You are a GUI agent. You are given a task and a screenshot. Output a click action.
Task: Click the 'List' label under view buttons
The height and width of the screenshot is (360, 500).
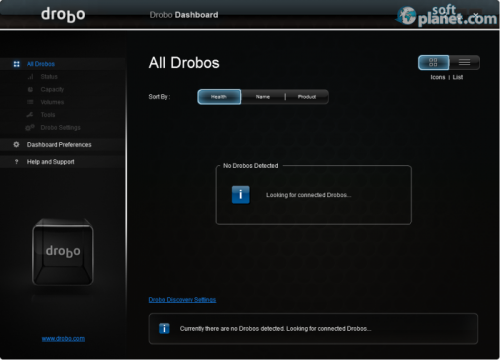(x=458, y=77)
